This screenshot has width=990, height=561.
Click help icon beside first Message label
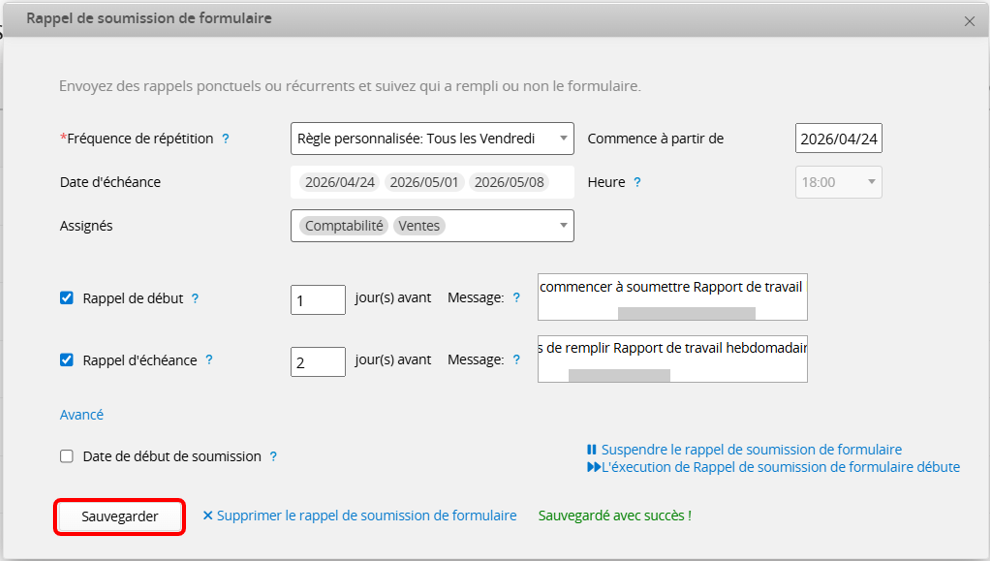[516, 298]
